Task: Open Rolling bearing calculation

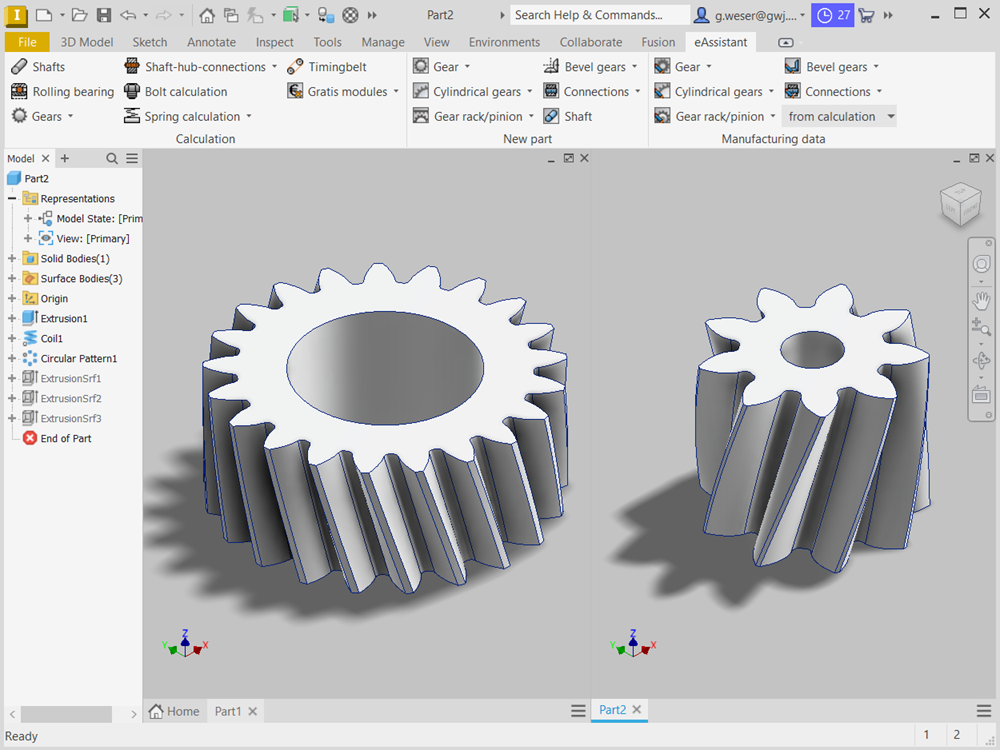Action: [62, 92]
